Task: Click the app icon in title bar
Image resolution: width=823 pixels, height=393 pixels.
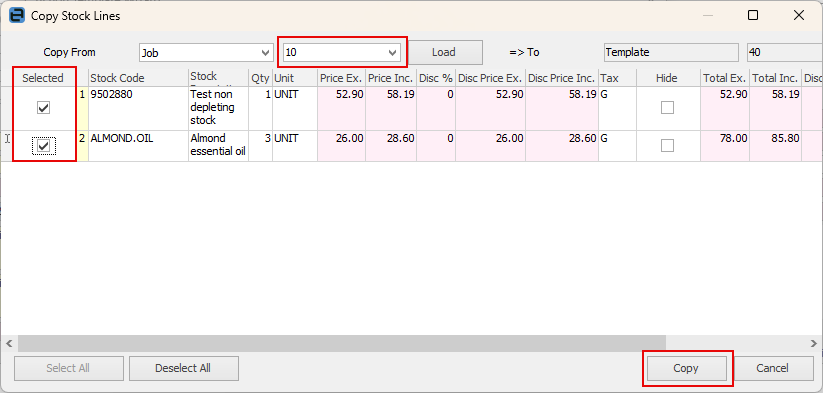Action: click(x=17, y=15)
